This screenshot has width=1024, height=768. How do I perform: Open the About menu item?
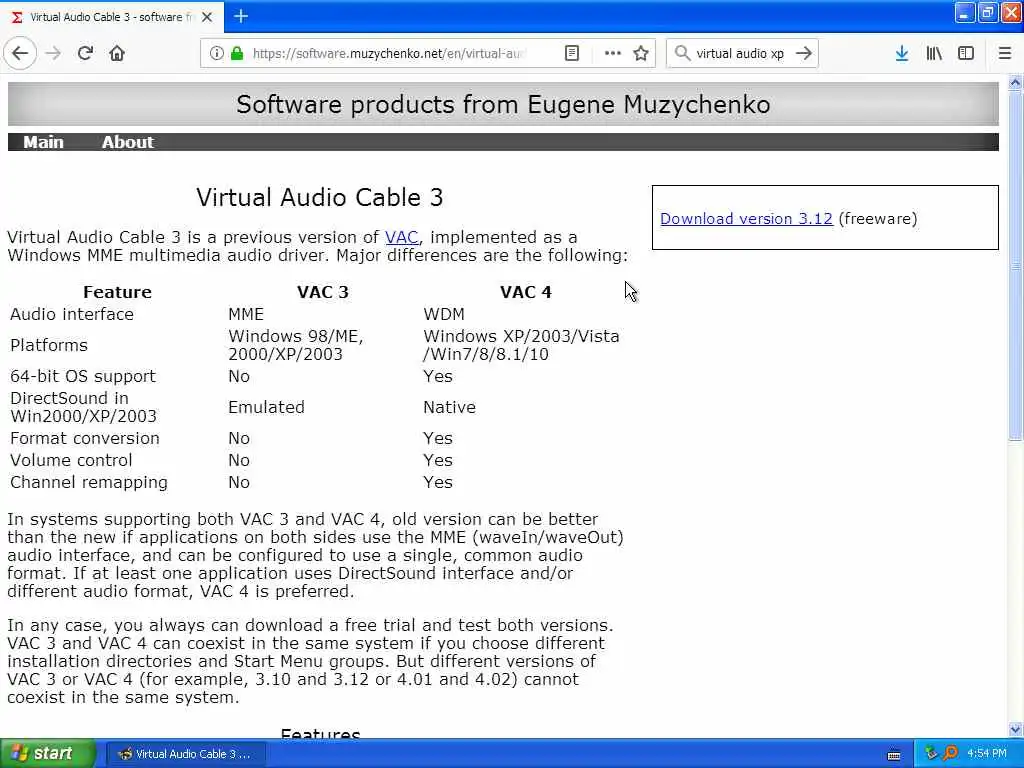tap(127, 142)
